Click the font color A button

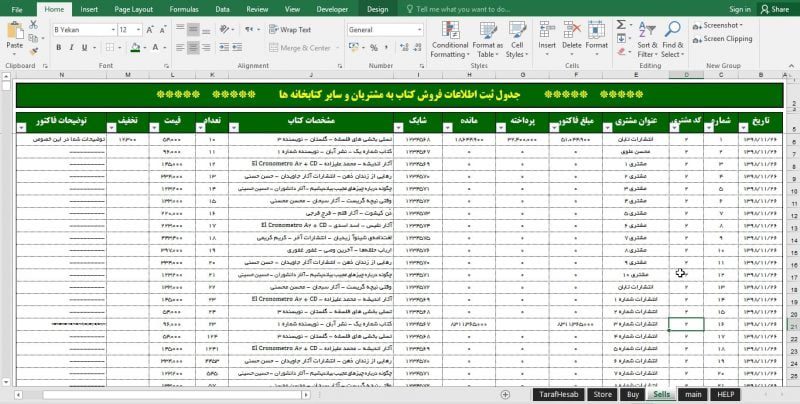pyautogui.click(x=155, y=47)
